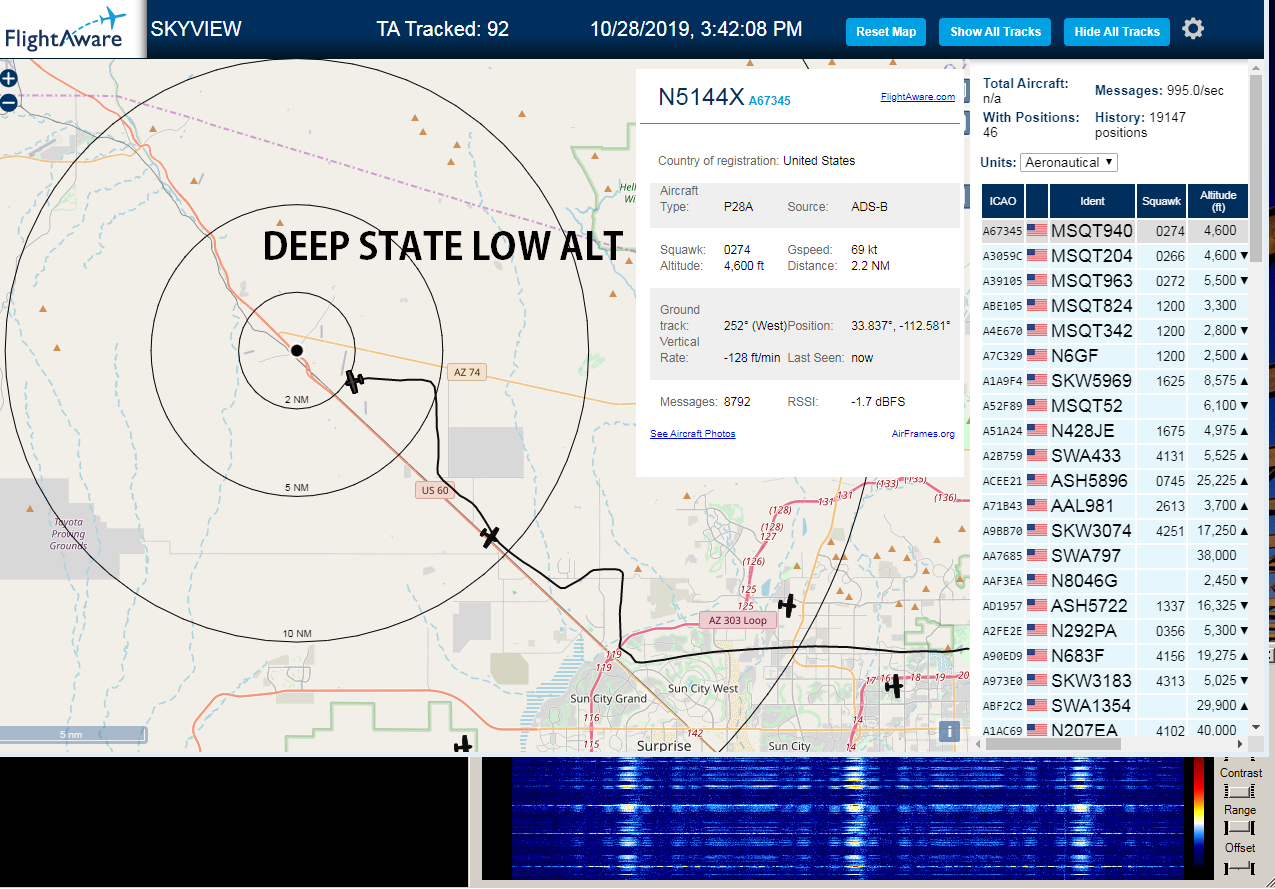The image size is (1275, 889).
Task: Open See Aircraft Photos link
Action: tap(692, 434)
